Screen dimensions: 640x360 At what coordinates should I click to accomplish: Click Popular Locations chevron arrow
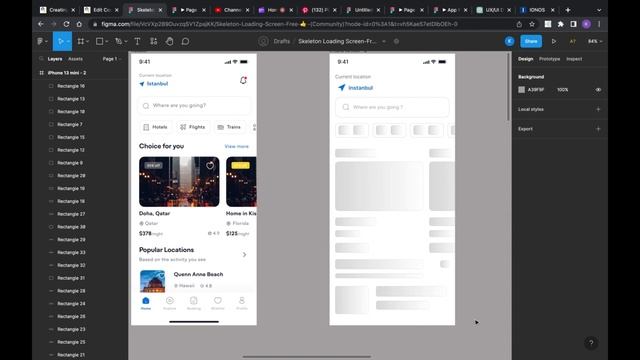(244, 254)
